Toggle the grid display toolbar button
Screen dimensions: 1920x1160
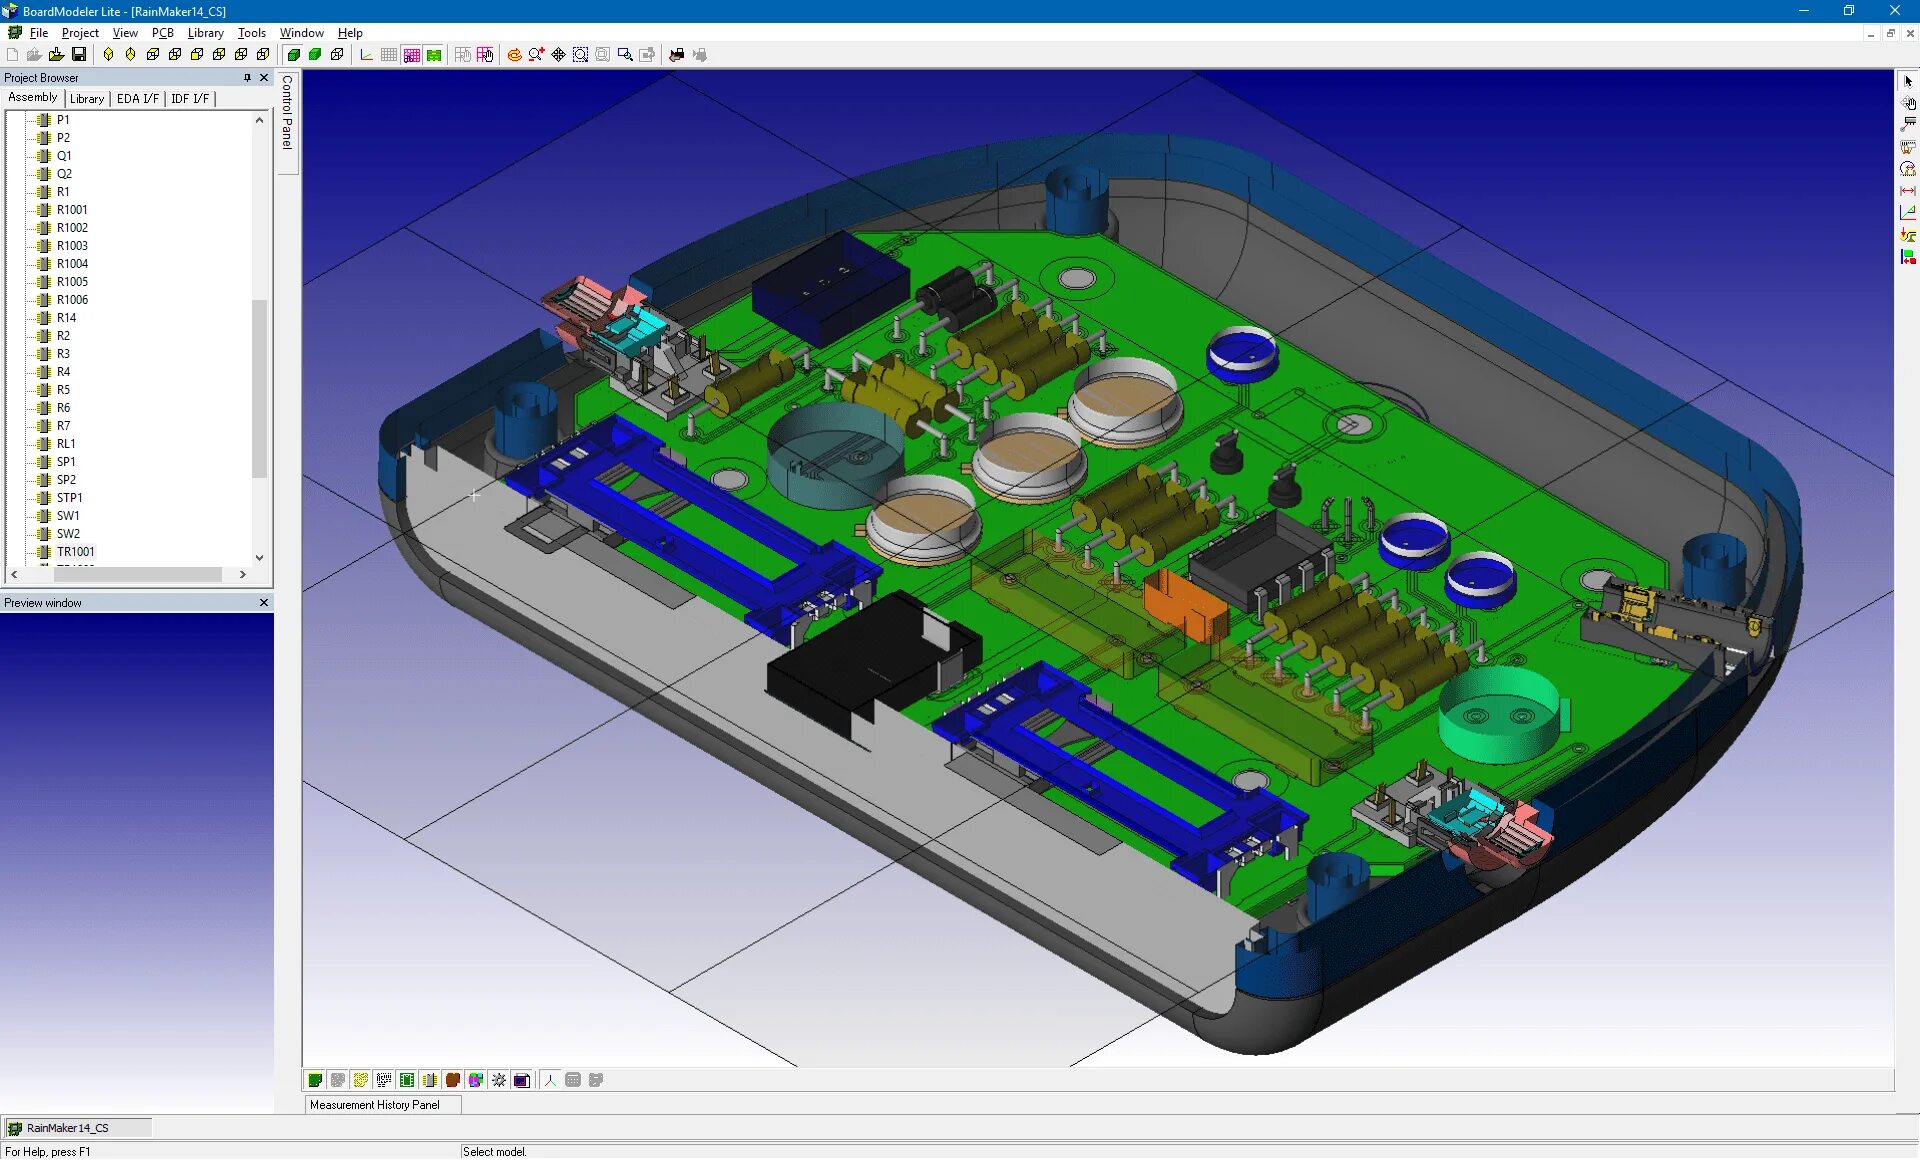[x=389, y=55]
